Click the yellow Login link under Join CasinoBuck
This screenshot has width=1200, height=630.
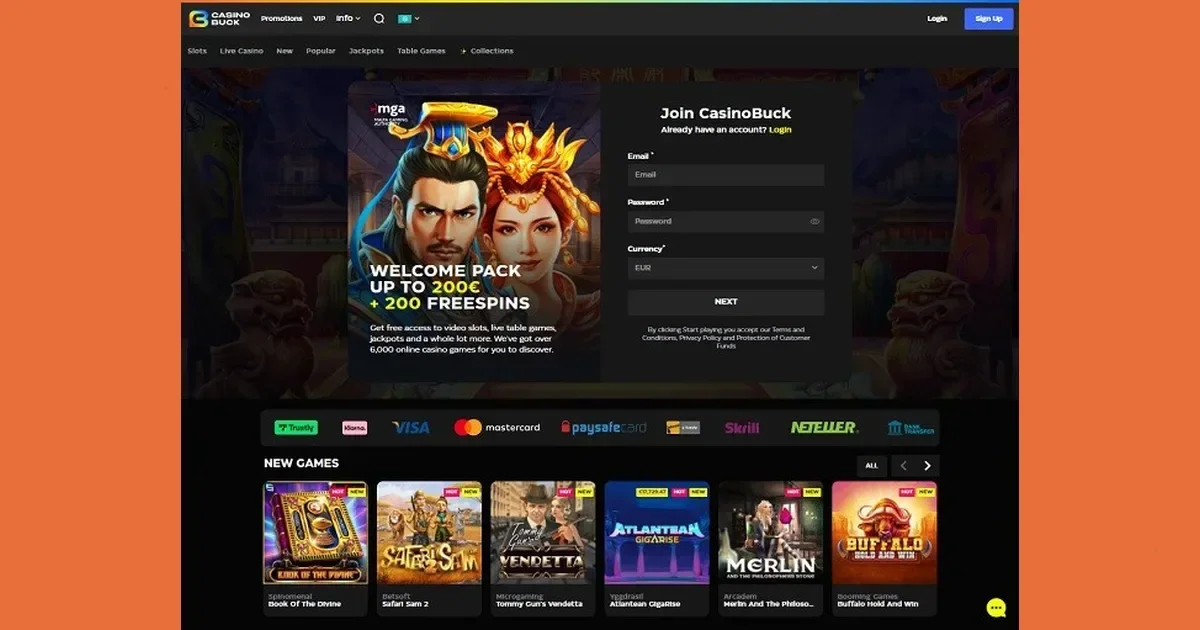click(780, 130)
